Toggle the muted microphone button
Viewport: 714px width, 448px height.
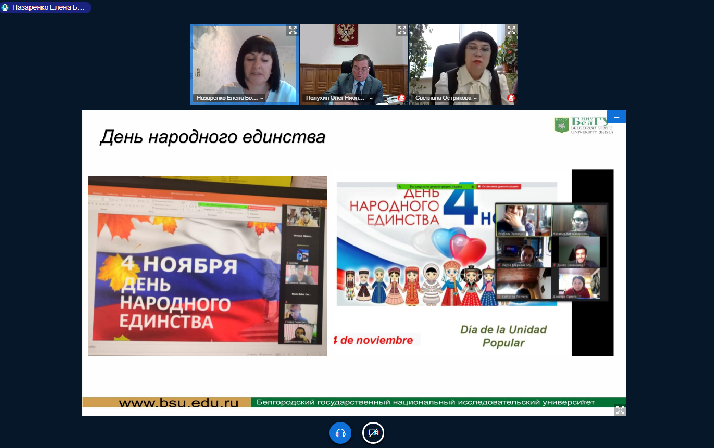point(373,432)
